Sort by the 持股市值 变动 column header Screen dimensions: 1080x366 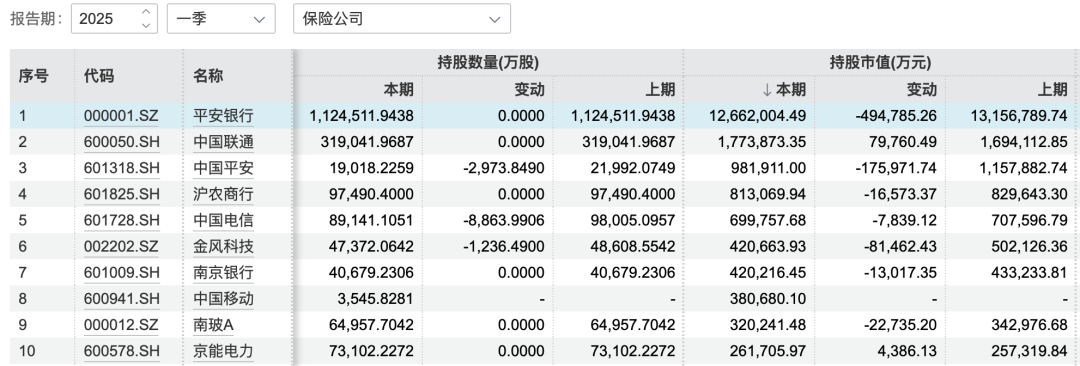click(922, 89)
